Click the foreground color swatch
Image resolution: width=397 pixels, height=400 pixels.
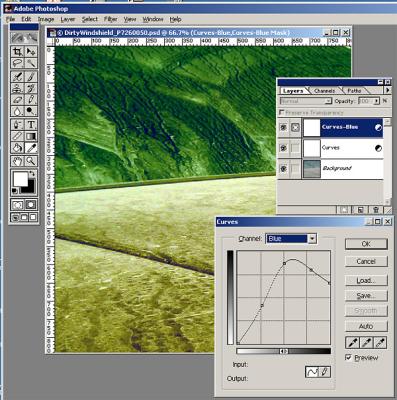[x=21, y=179]
